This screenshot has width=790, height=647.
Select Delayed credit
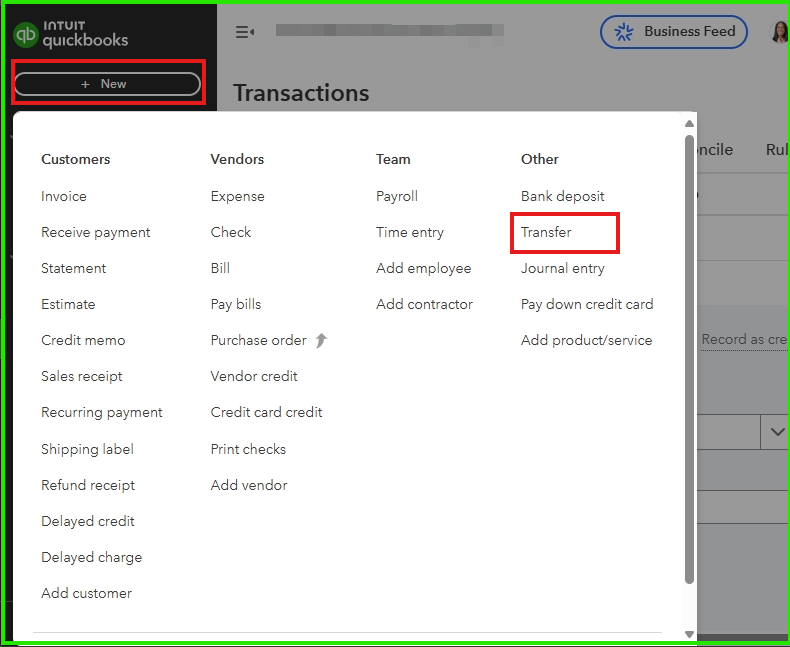click(88, 521)
